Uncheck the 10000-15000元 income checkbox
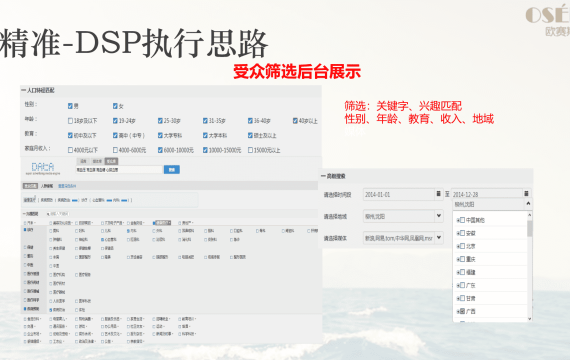The height and width of the screenshot is (360, 570). (205, 150)
